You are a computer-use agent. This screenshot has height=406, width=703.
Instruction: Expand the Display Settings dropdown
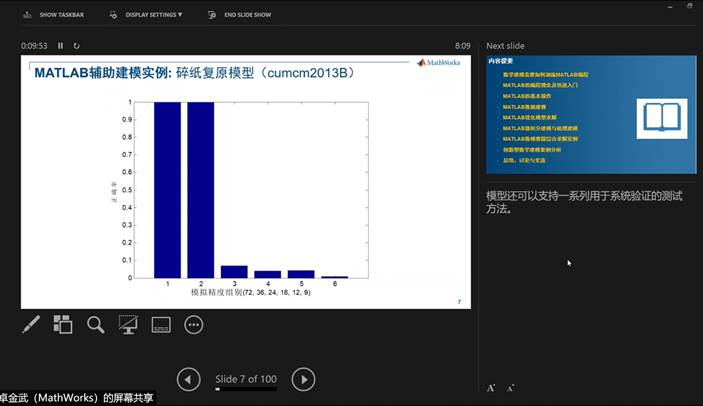tap(153, 15)
